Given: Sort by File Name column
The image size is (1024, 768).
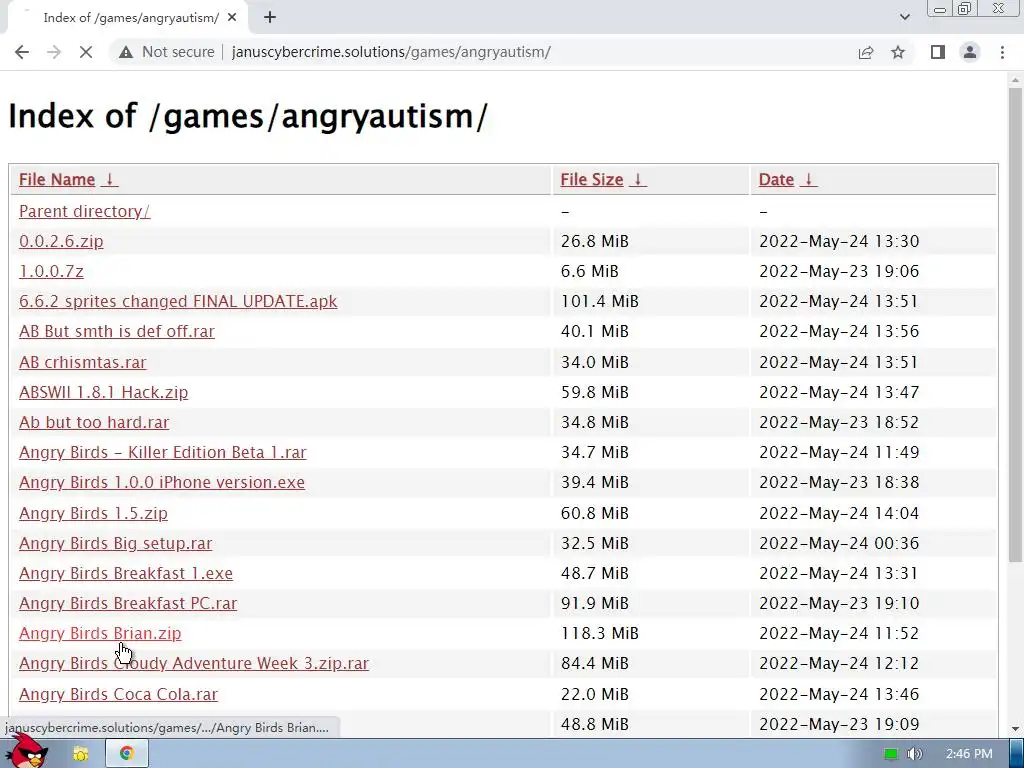Looking at the screenshot, I should [x=57, y=180].
